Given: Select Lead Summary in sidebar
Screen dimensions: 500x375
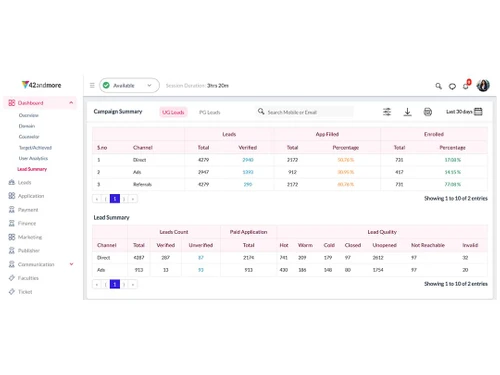Looking at the screenshot, I should click(x=32, y=169).
